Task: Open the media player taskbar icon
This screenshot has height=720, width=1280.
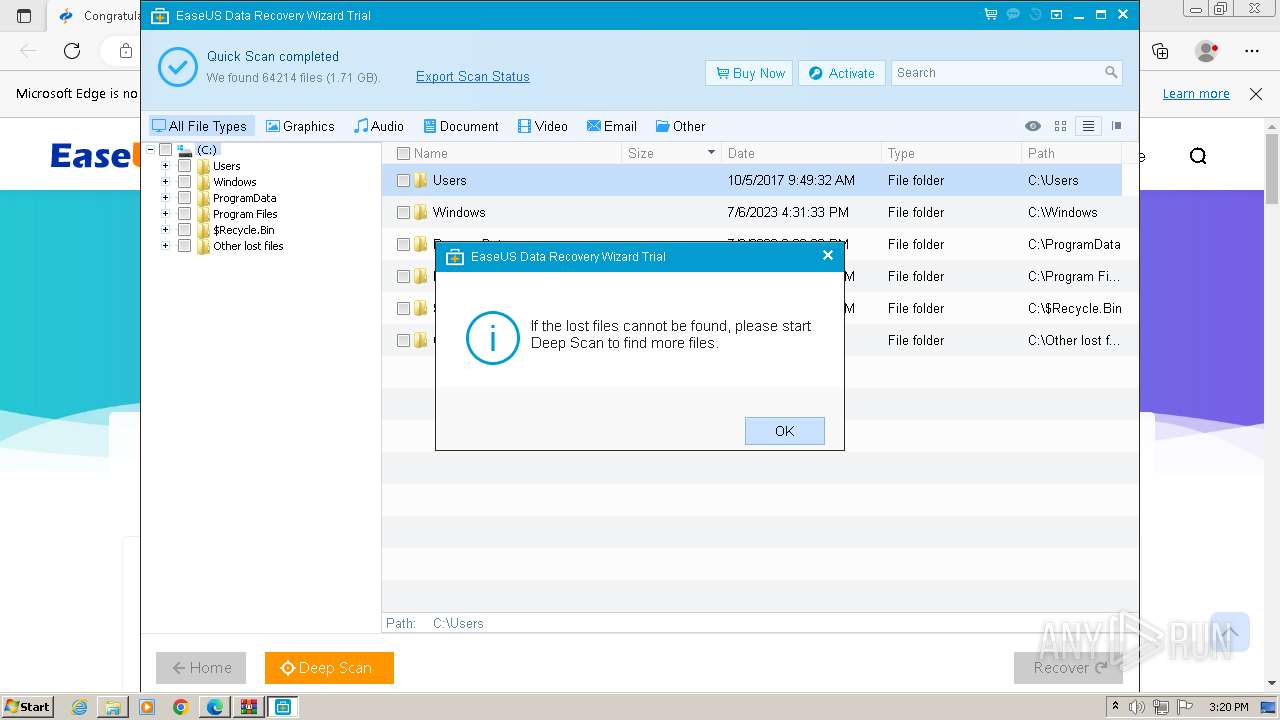Action: [147, 707]
